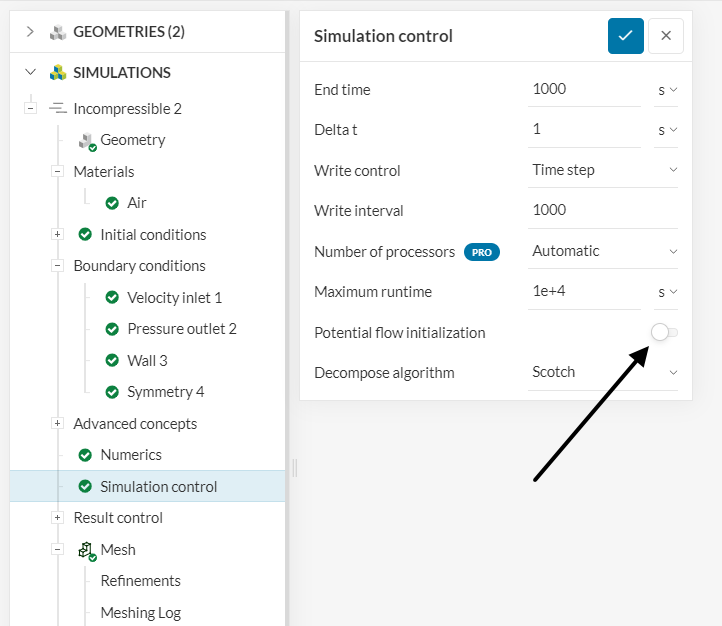
Task: Collapse the Boundary conditions node
Action: [x=57, y=266]
